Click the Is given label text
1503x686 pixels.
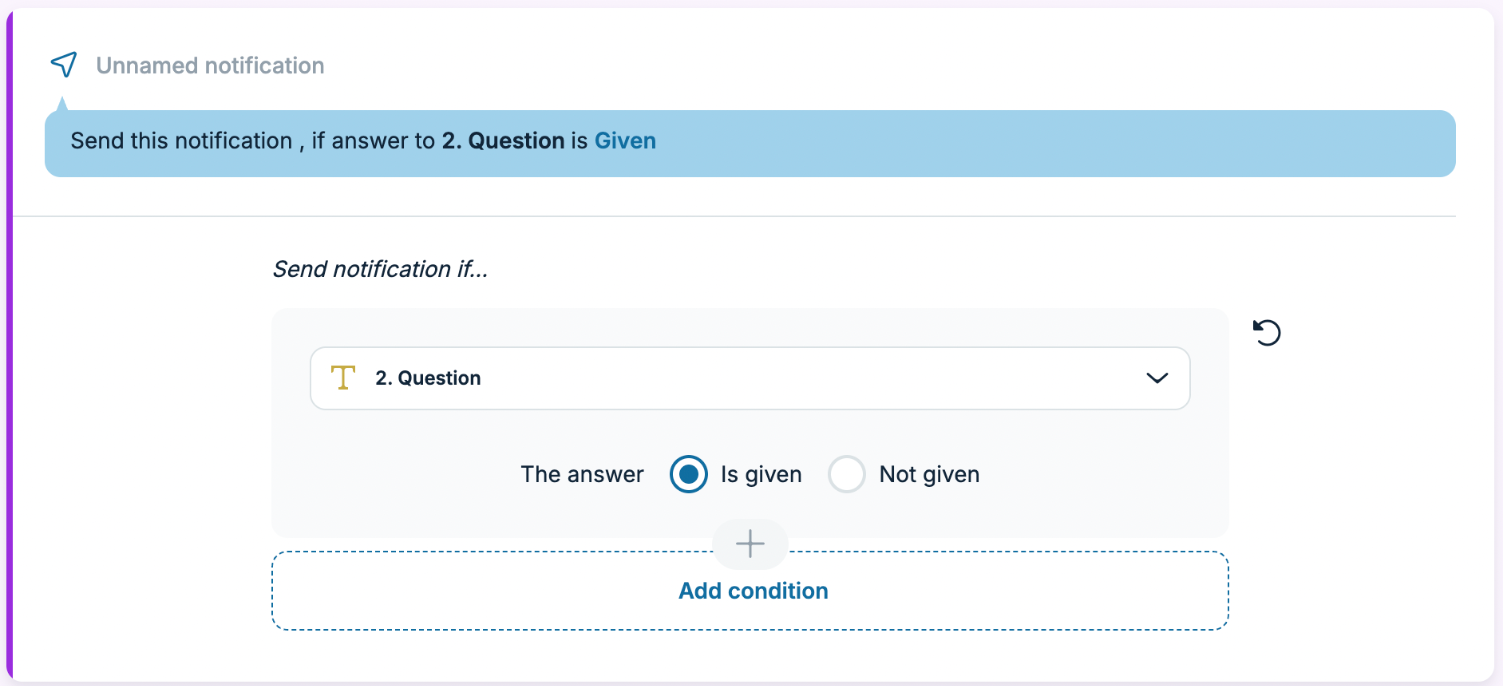click(761, 475)
